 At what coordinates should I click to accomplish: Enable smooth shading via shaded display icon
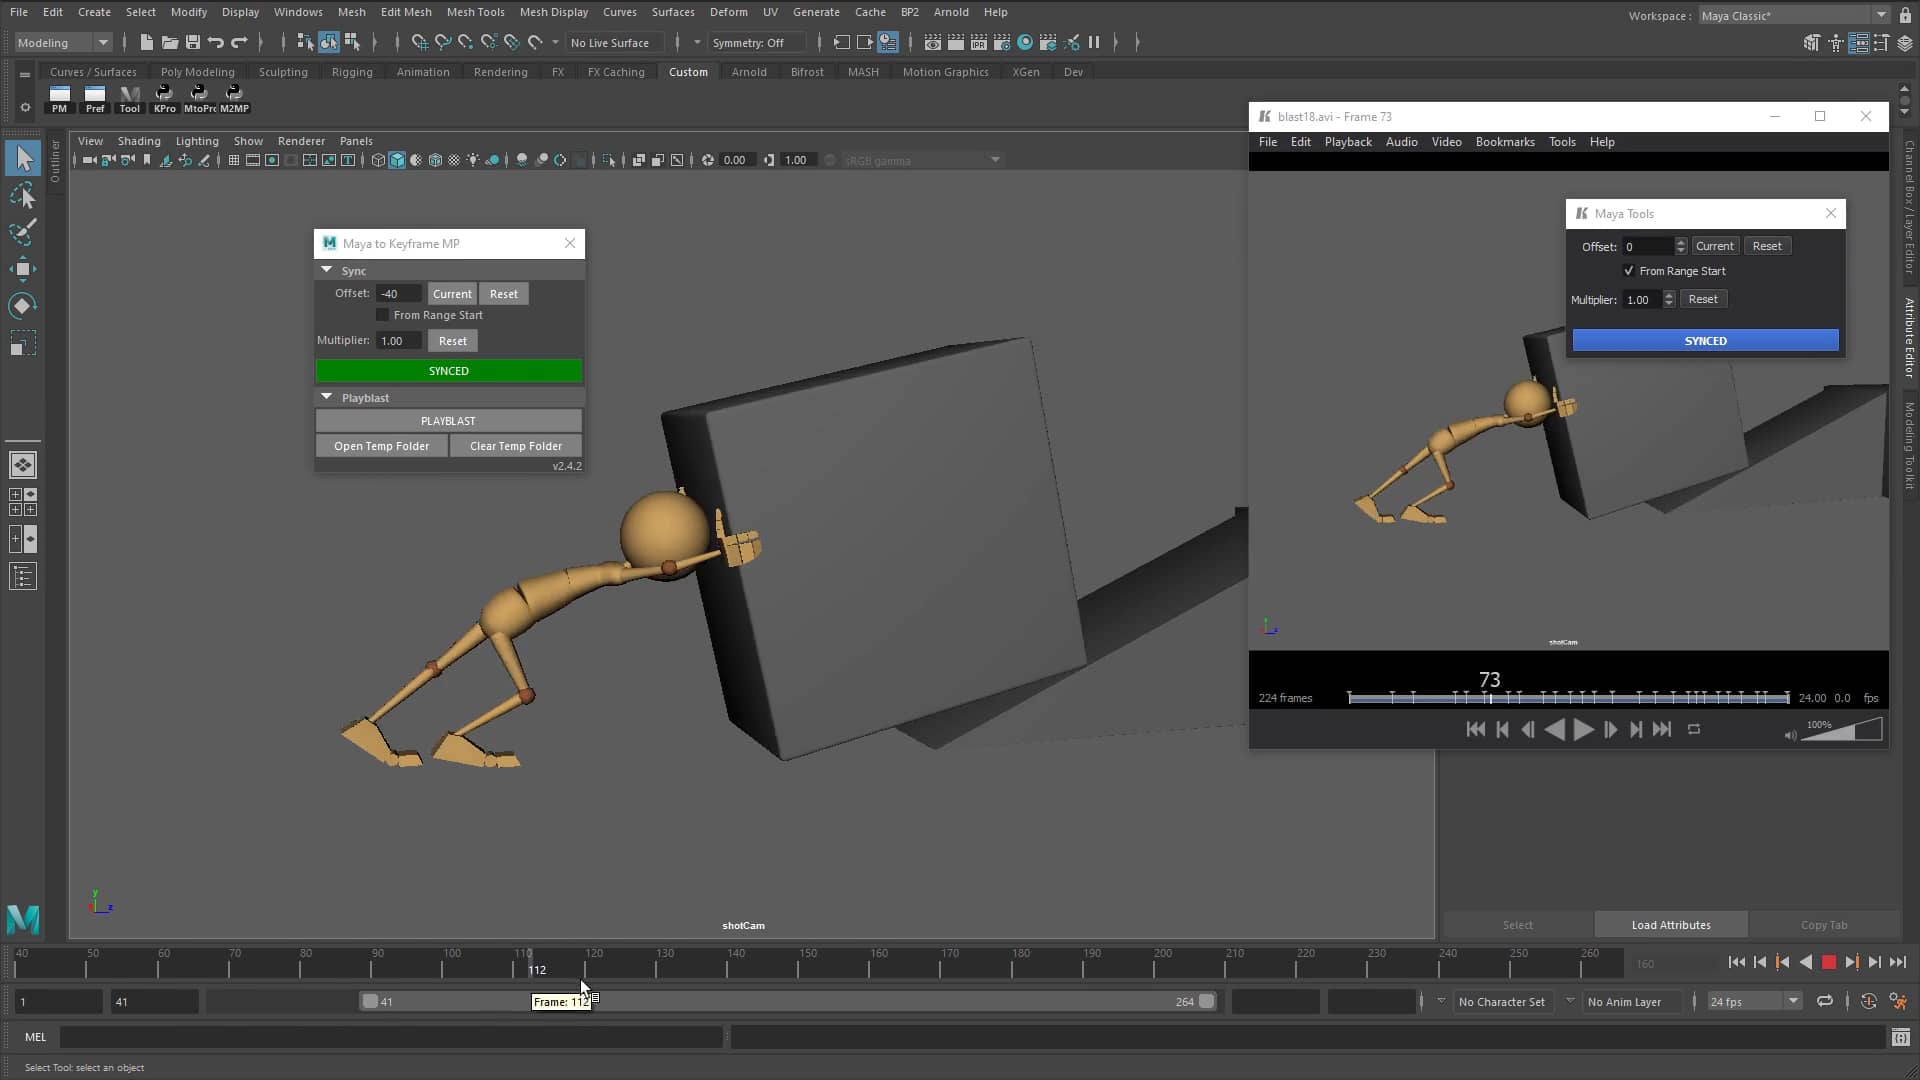(398, 160)
